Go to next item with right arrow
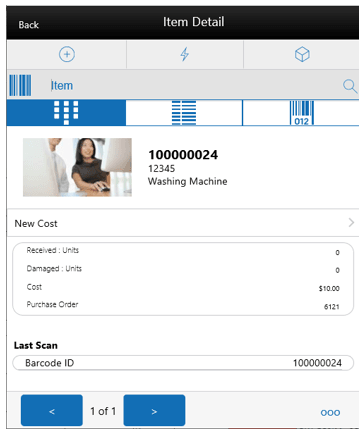This screenshot has height=435, width=362. pyautogui.click(x=154, y=411)
